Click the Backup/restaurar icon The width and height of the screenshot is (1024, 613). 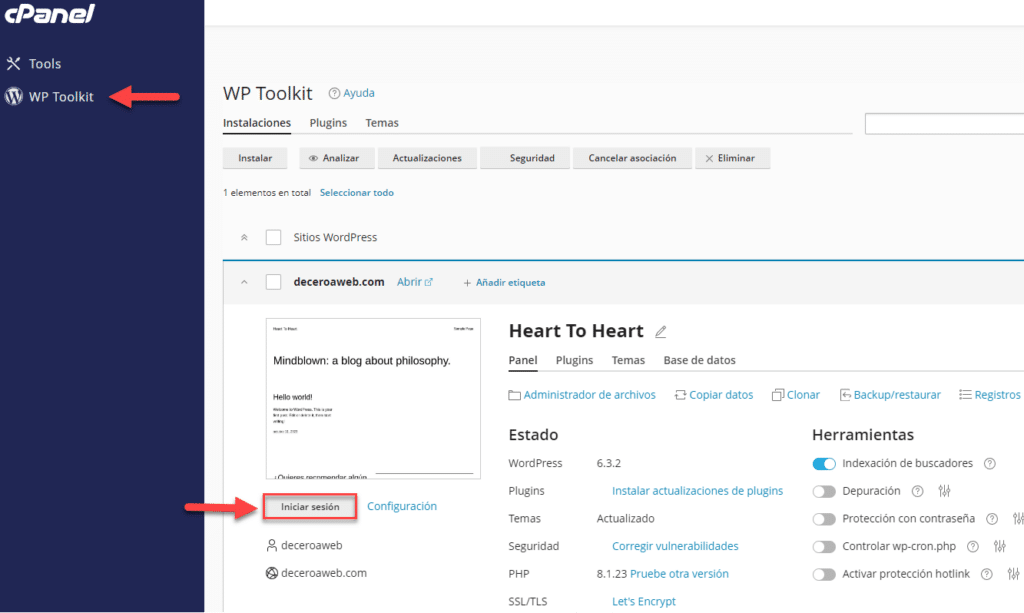click(845, 395)
